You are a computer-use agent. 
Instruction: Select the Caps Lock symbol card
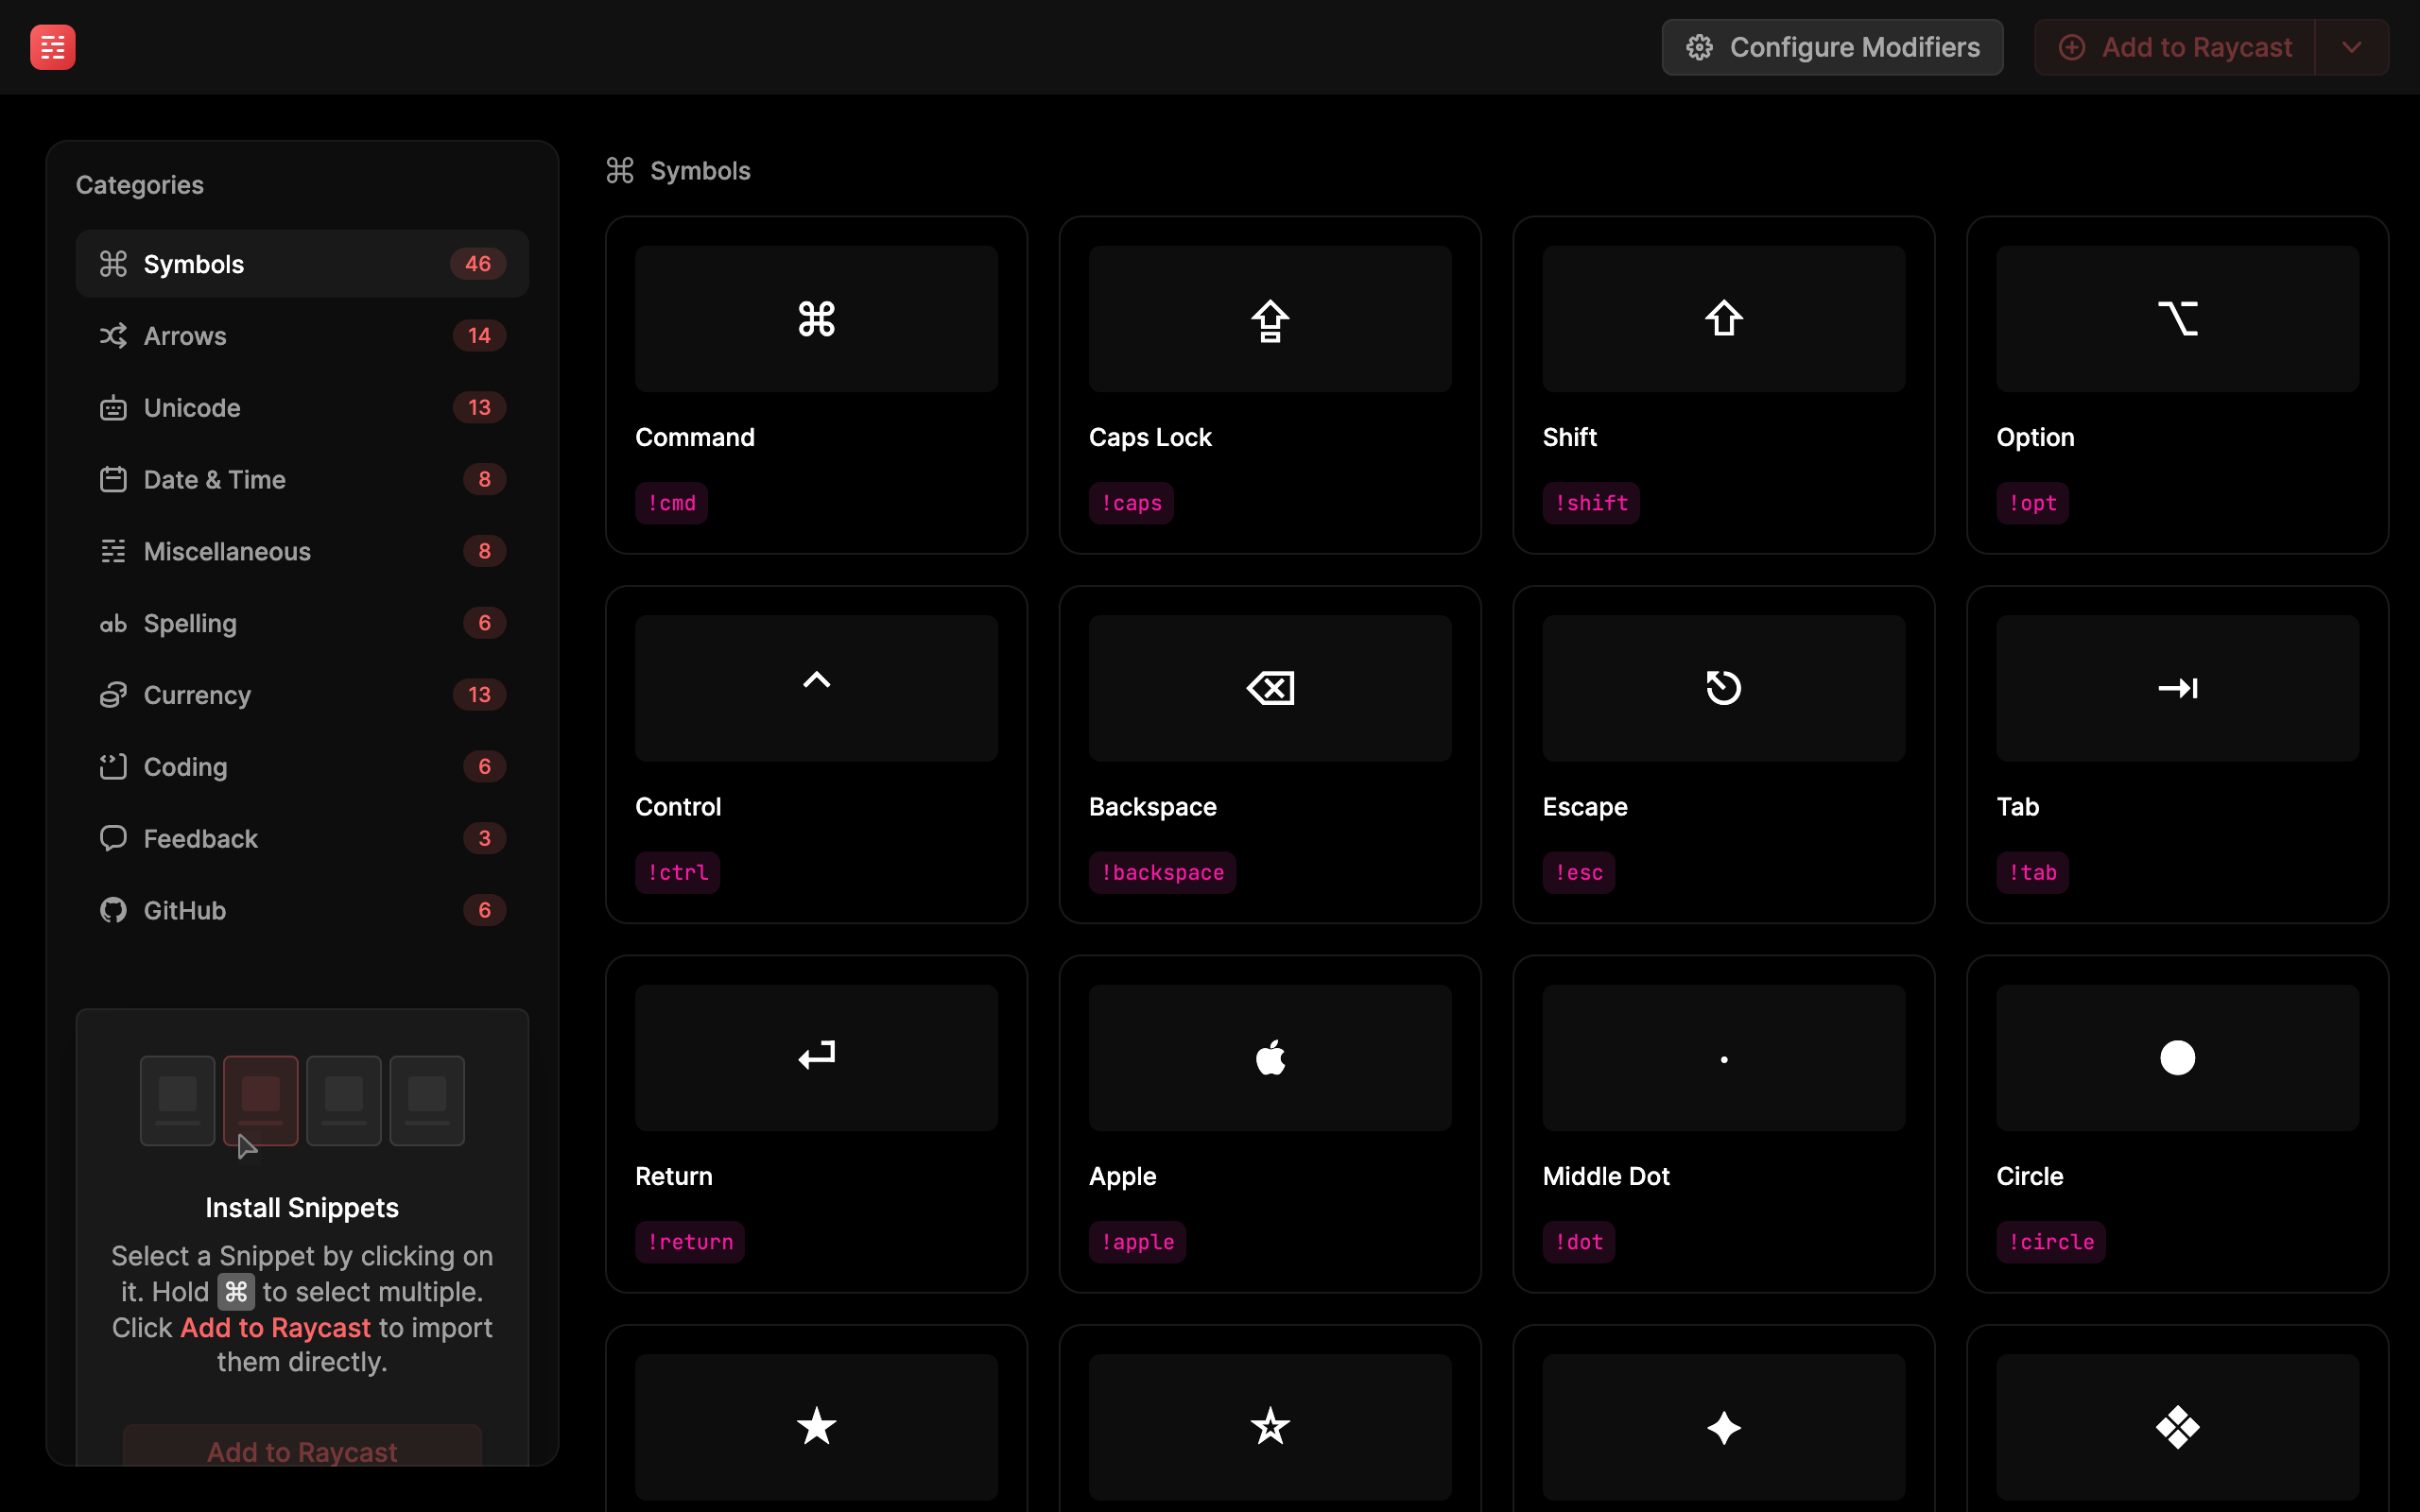tap(1269, 384)
